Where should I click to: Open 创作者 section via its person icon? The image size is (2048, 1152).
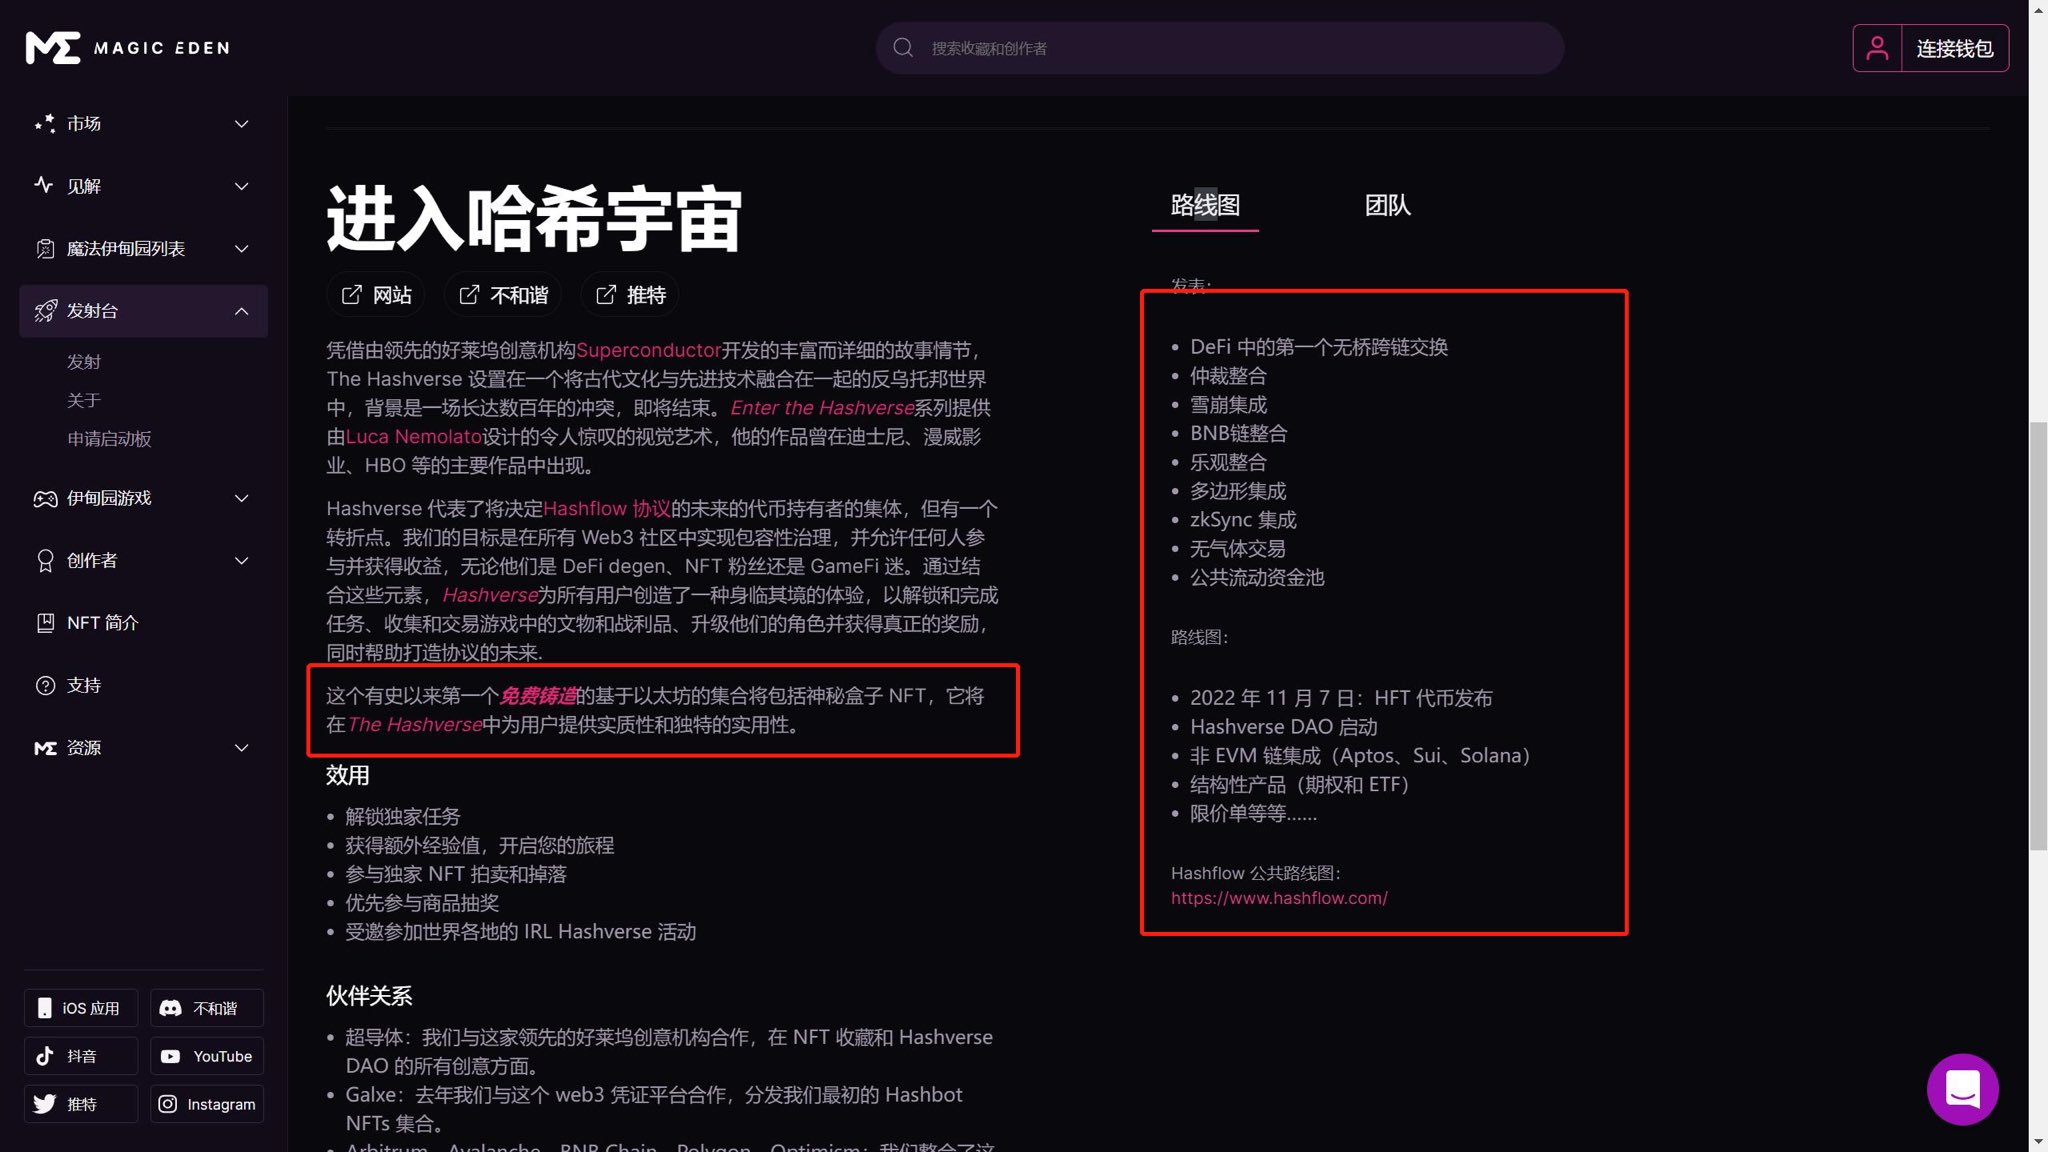pos(45,560)
